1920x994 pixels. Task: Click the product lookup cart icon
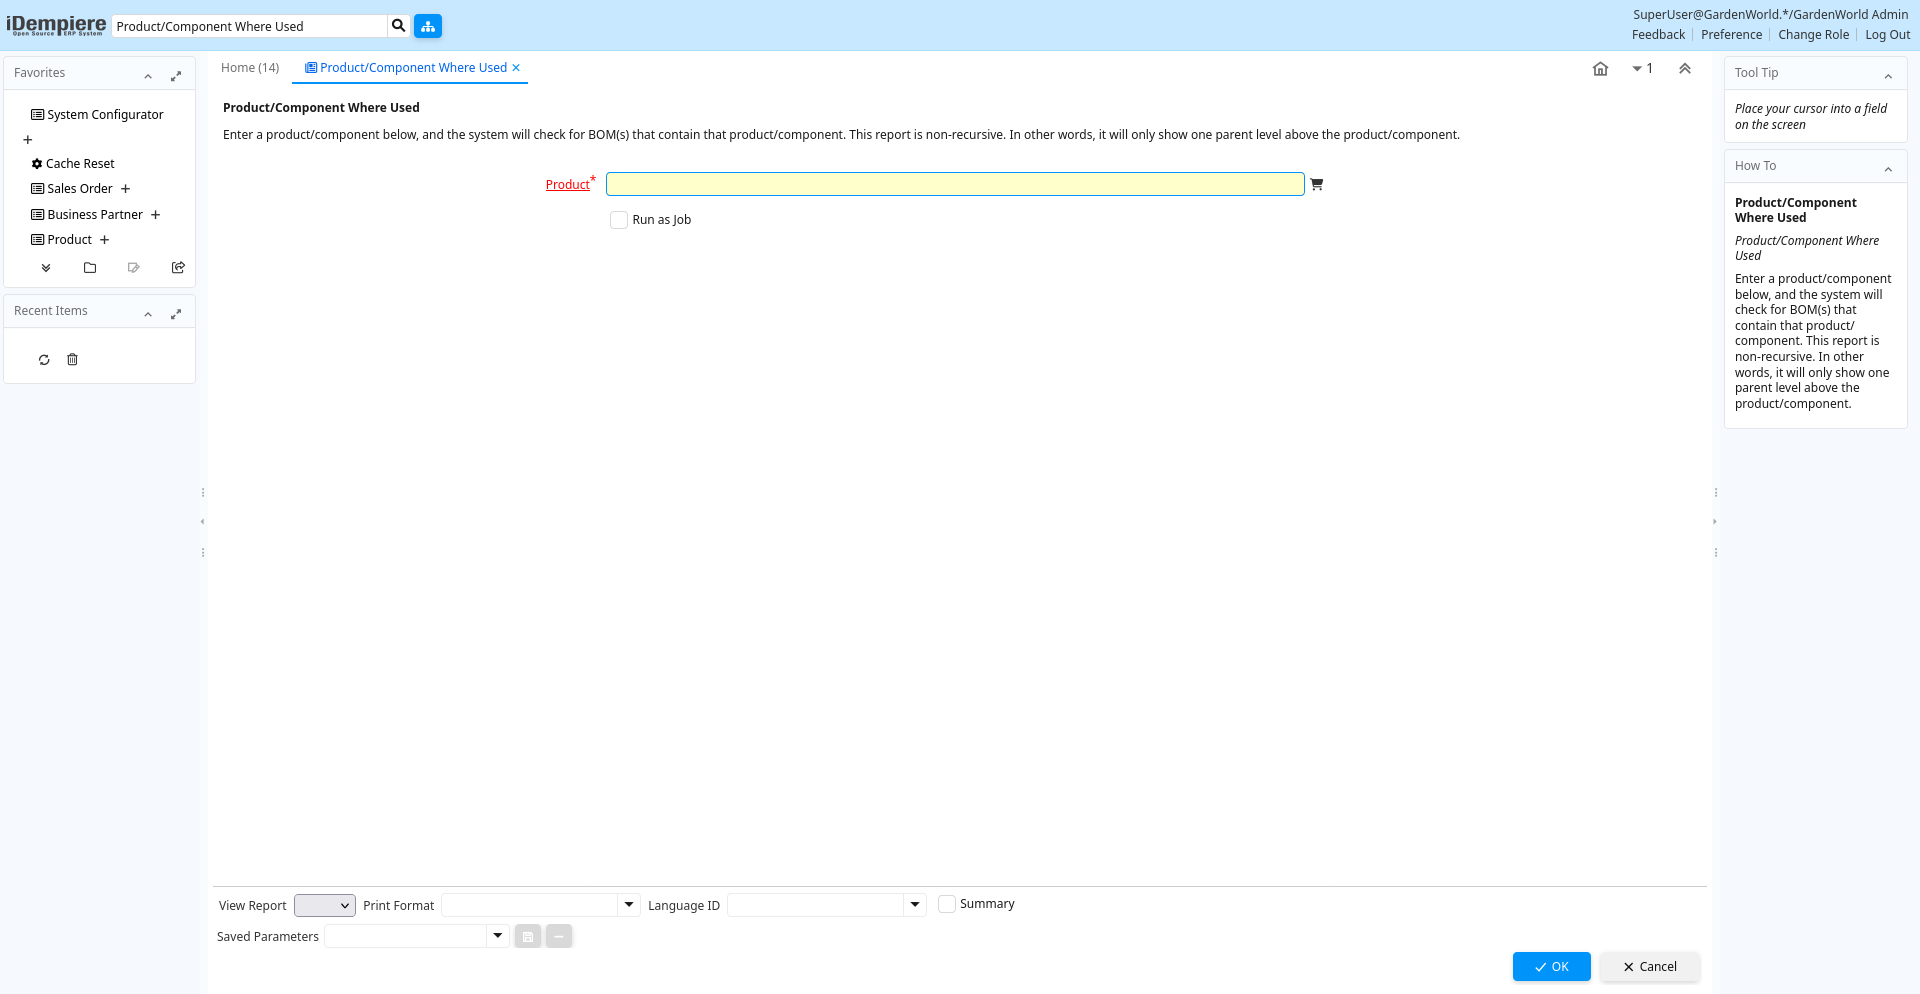(x=1316, y=184)
